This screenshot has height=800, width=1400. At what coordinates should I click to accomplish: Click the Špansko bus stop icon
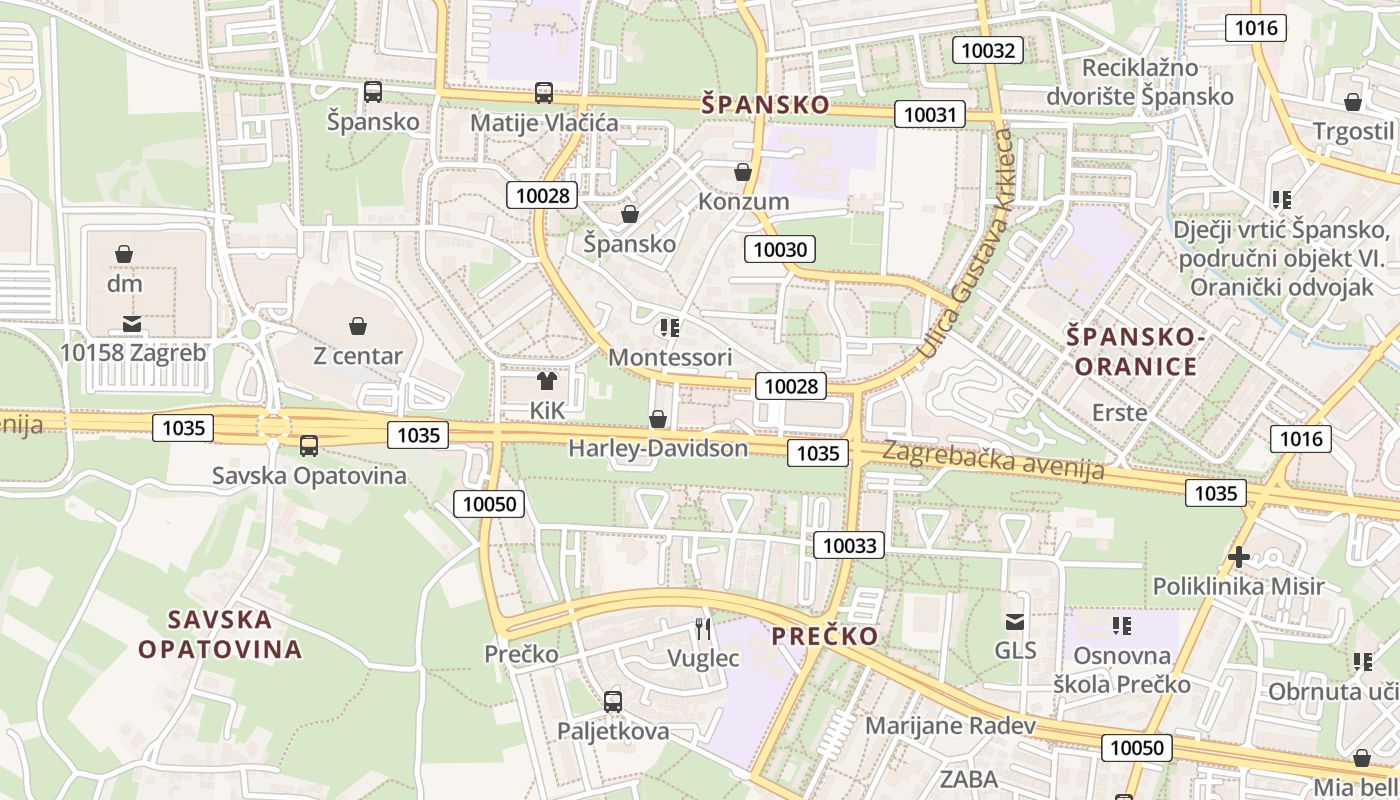point(373,92)
